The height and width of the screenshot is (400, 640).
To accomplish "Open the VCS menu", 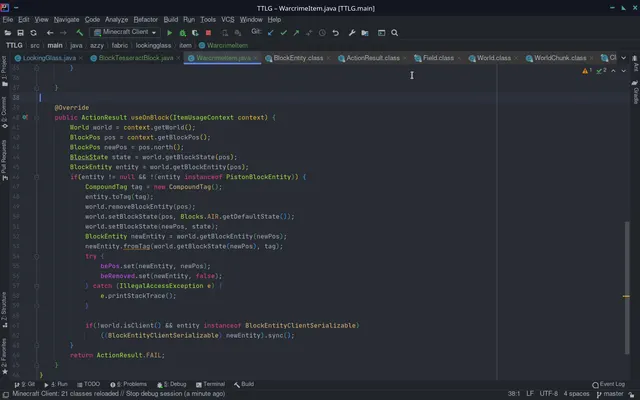I will click(228, 20).
